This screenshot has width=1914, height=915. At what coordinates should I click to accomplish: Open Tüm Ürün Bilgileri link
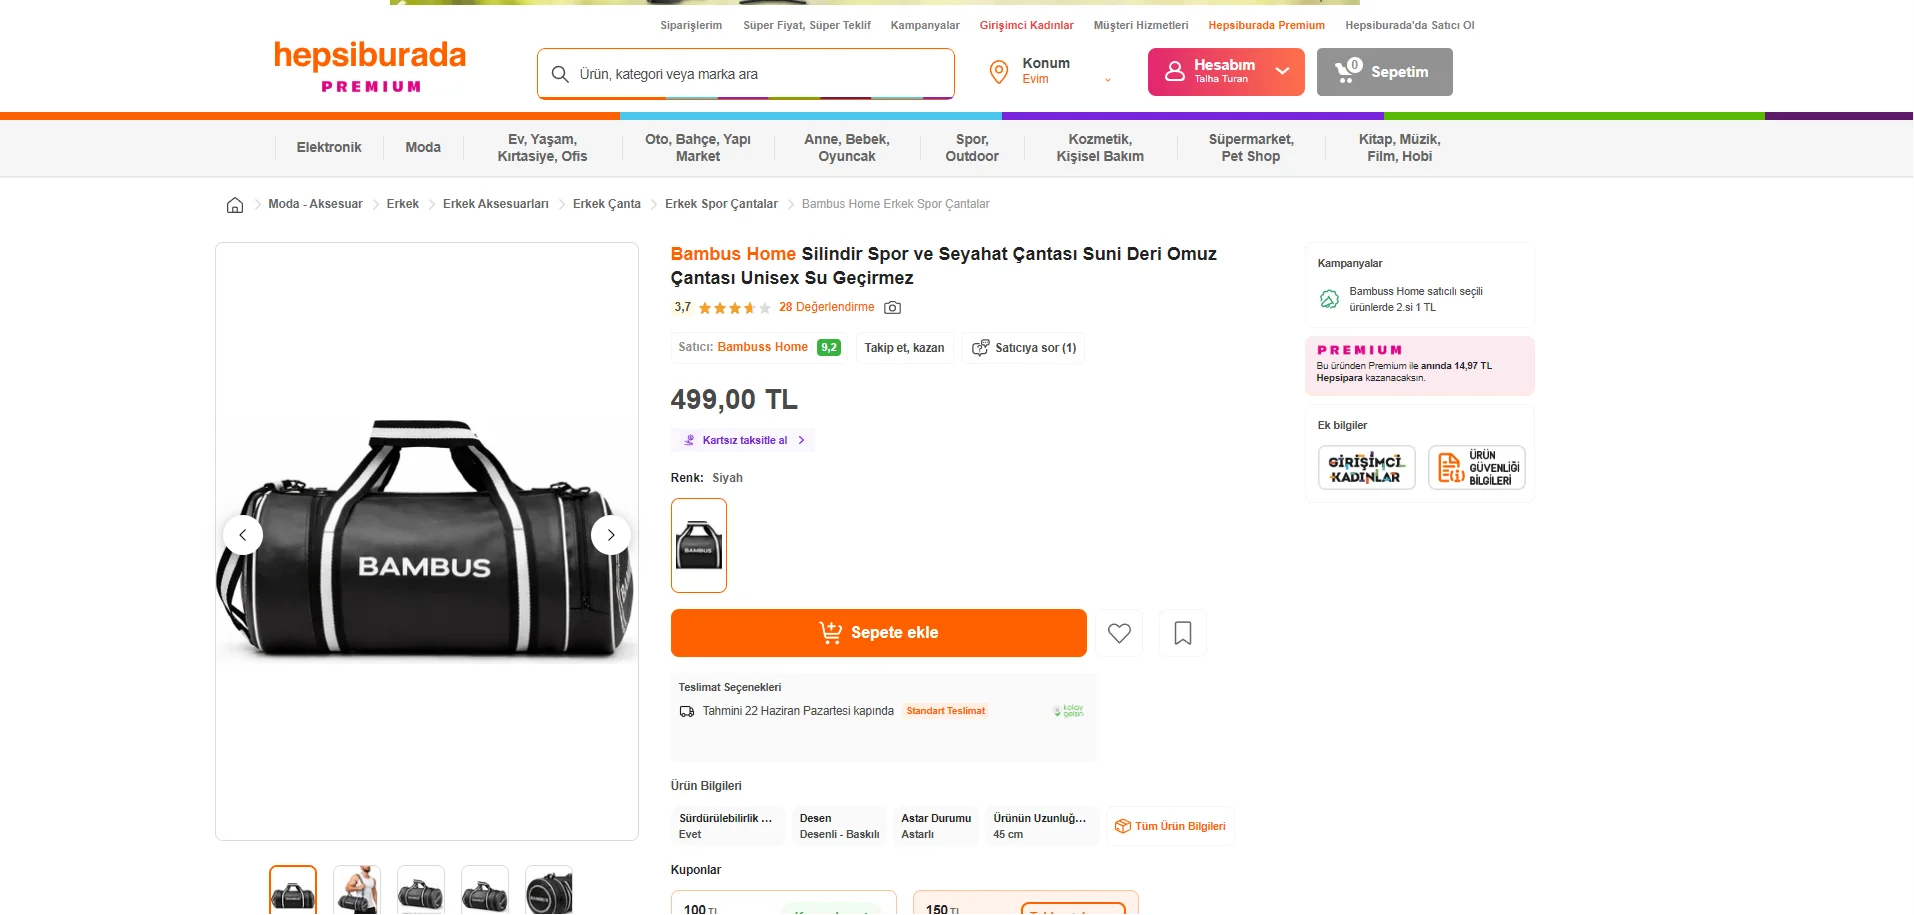[1170, 827]
